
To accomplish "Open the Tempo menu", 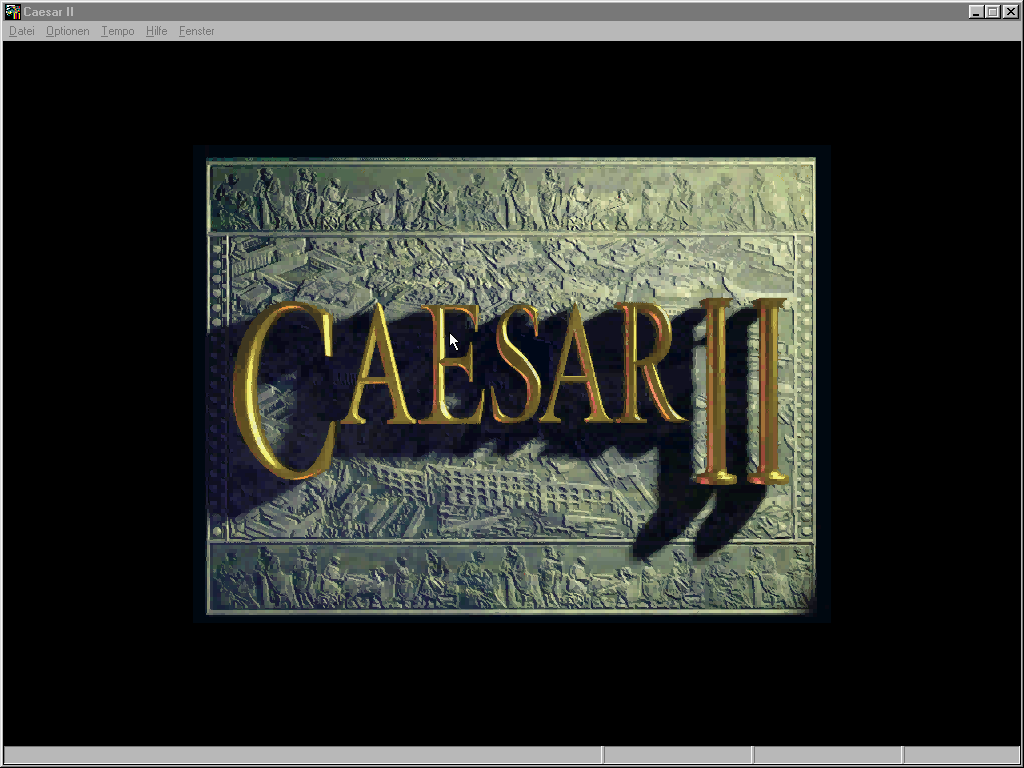I will coord(117,31).
